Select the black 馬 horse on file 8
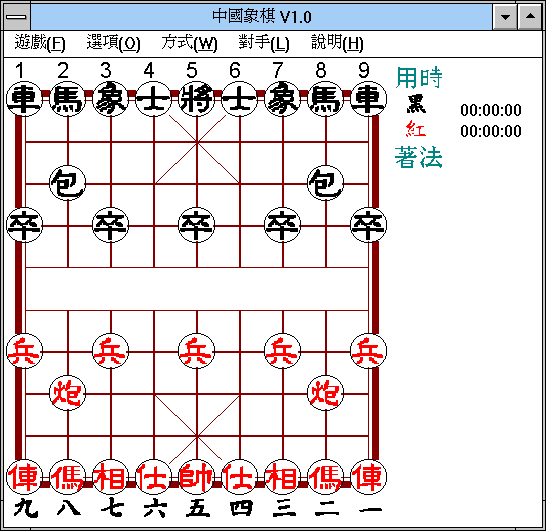This screenshot has width=546, height=531. pos(326,99)
